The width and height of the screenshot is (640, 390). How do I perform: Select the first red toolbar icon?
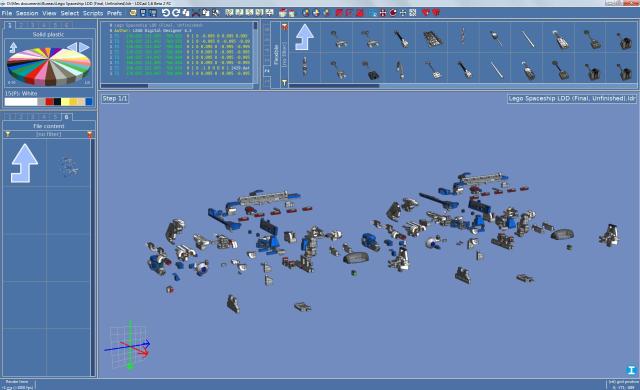pyautogui.click(x=339, y=13)
